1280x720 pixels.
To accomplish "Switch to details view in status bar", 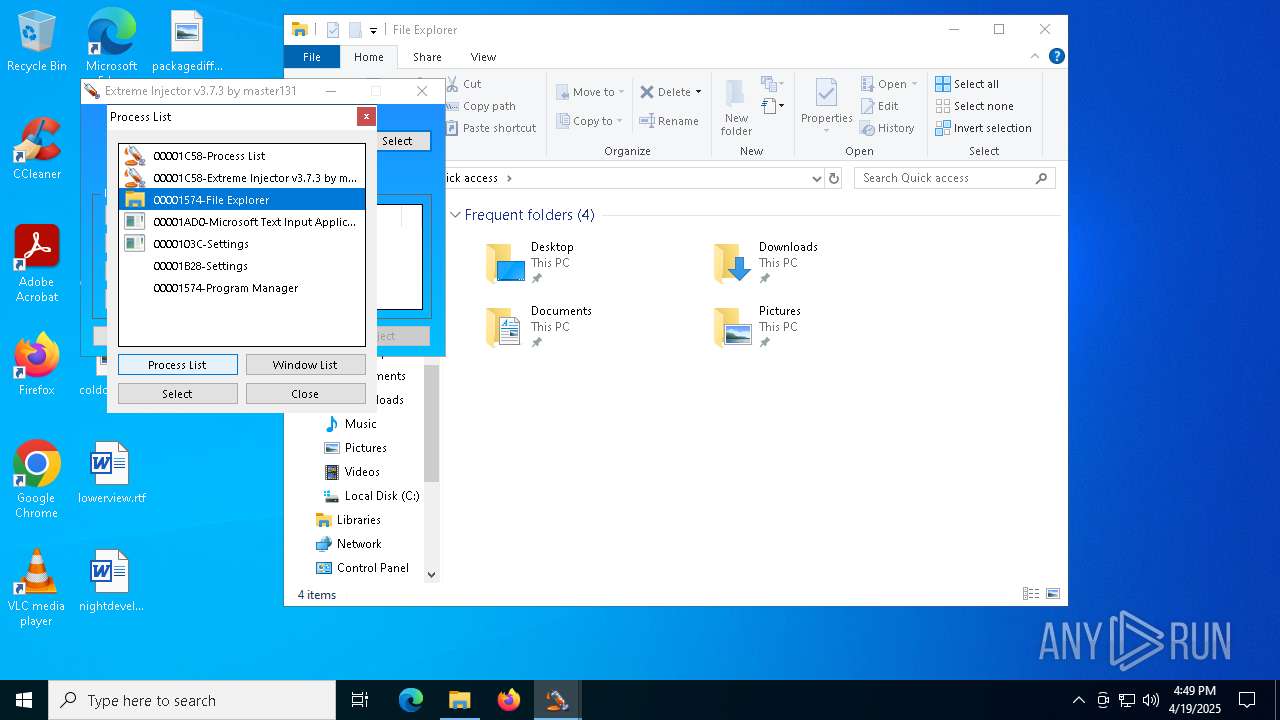I will pyautogui.click(x=1031, y=594).
